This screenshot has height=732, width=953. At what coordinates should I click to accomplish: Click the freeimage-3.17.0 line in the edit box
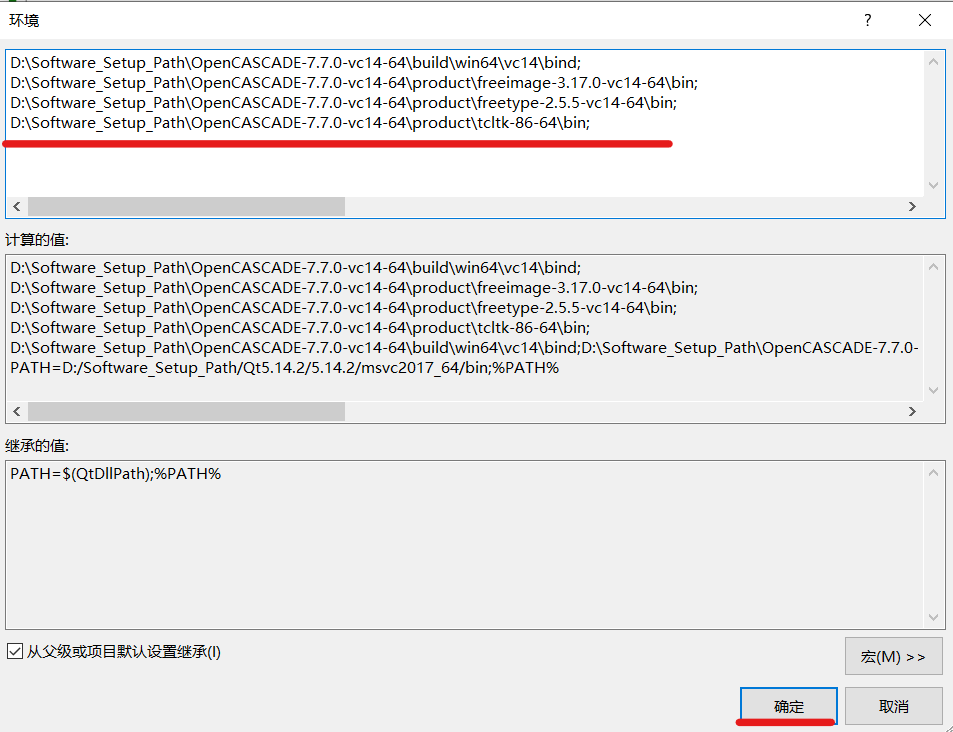(x=354, y=83)
